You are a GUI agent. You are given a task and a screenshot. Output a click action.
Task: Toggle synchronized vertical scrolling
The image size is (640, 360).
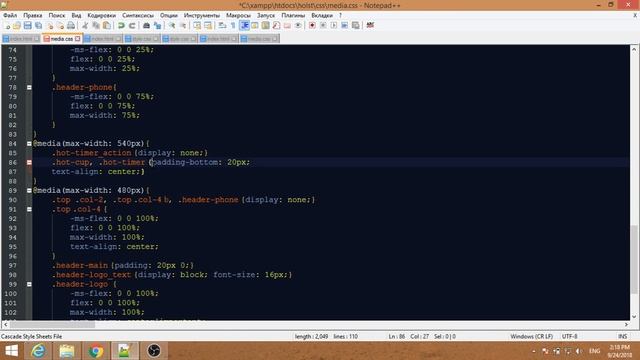(x=197, y=26)
